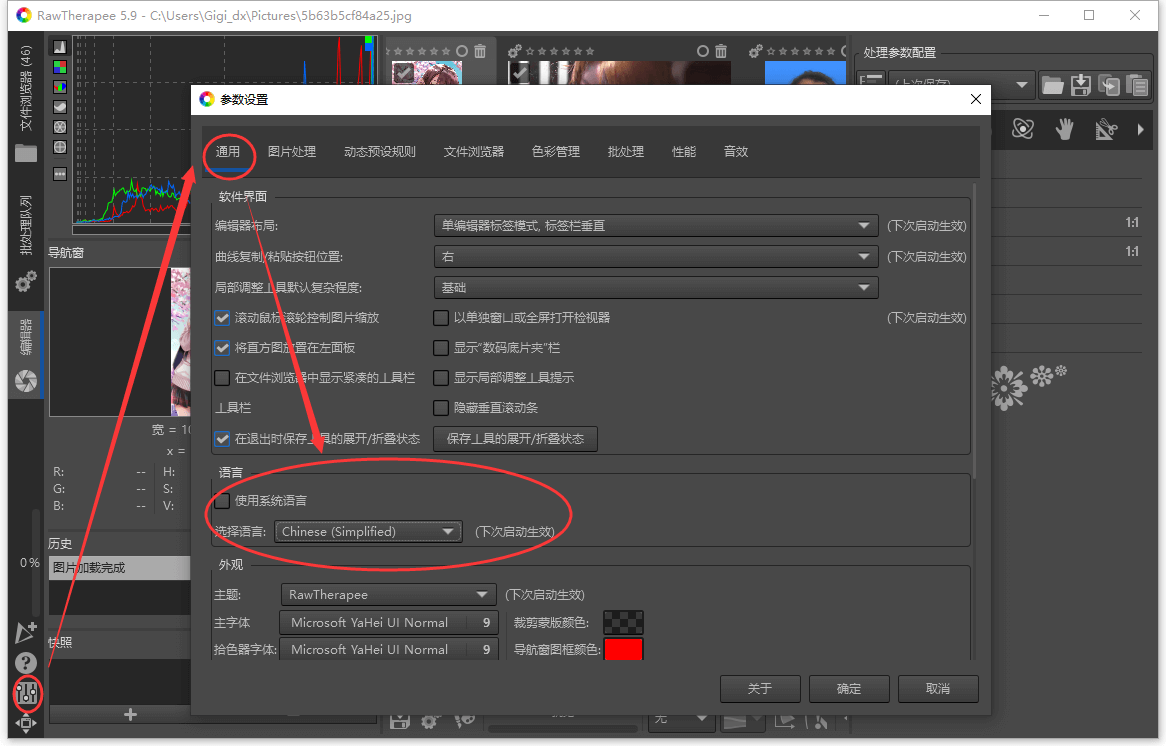The height and width of the screenshot is (746, 1166).
Task: Select the histogram display mode icon
Action: [x=59, y=47]
